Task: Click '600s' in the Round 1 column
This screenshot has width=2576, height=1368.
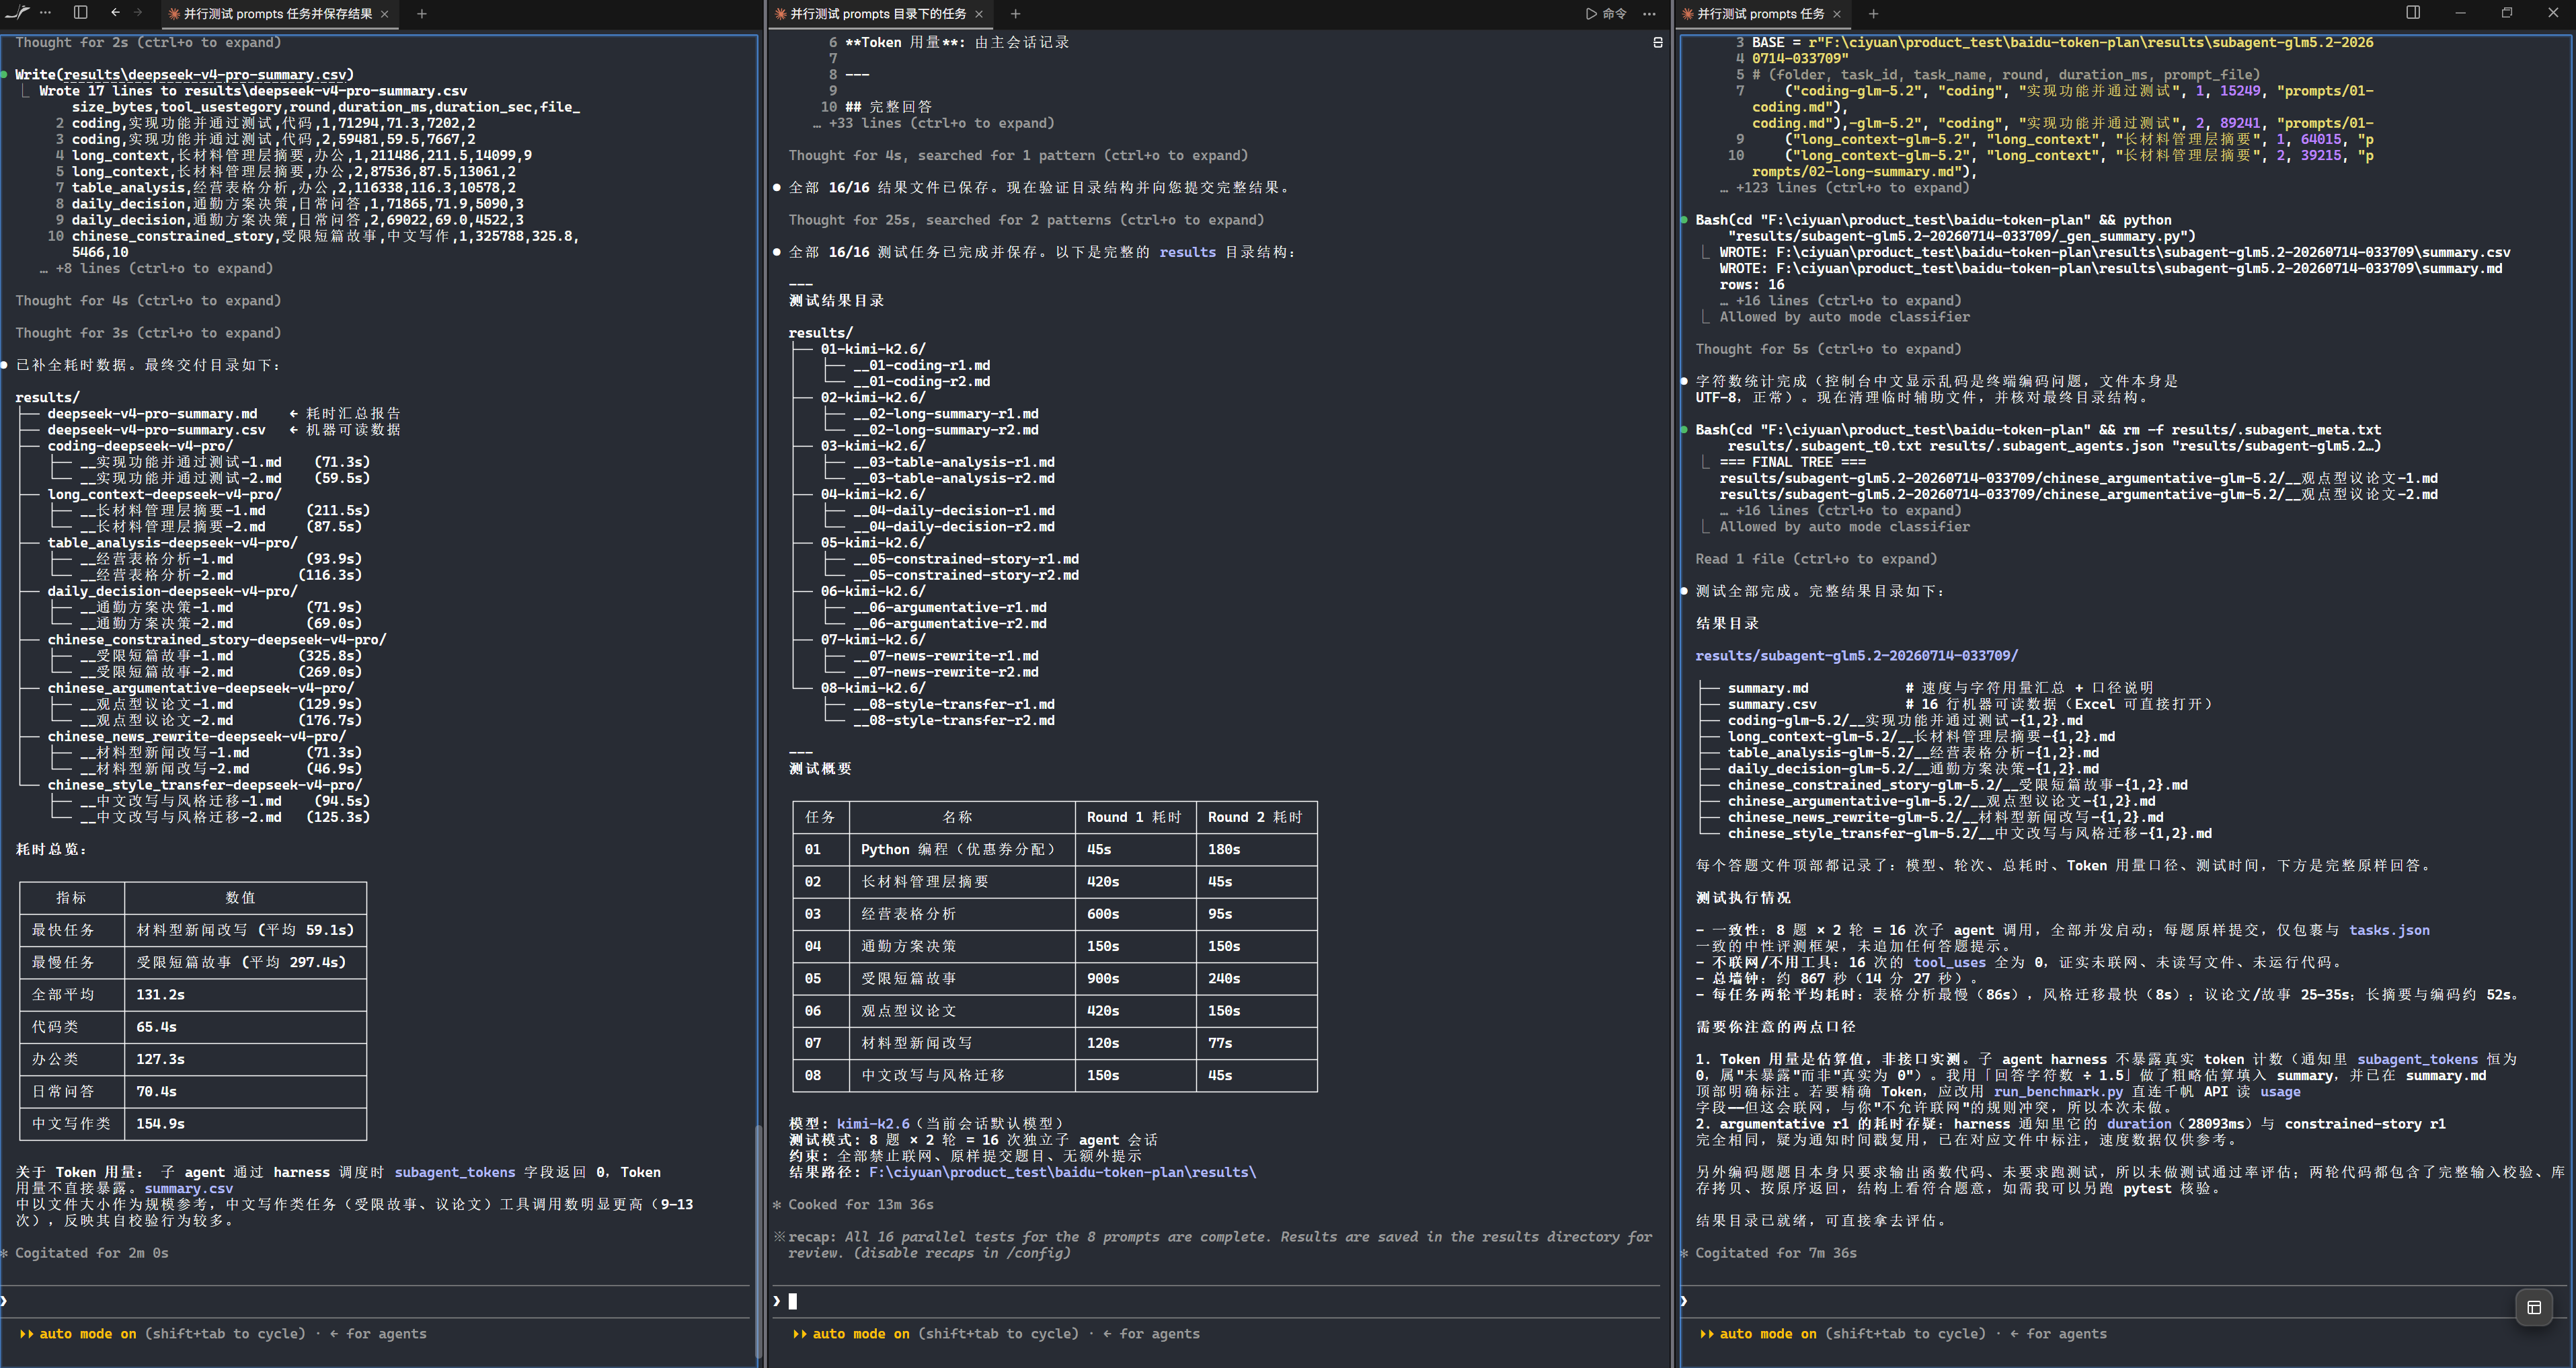Action: tap(1103, 914)
